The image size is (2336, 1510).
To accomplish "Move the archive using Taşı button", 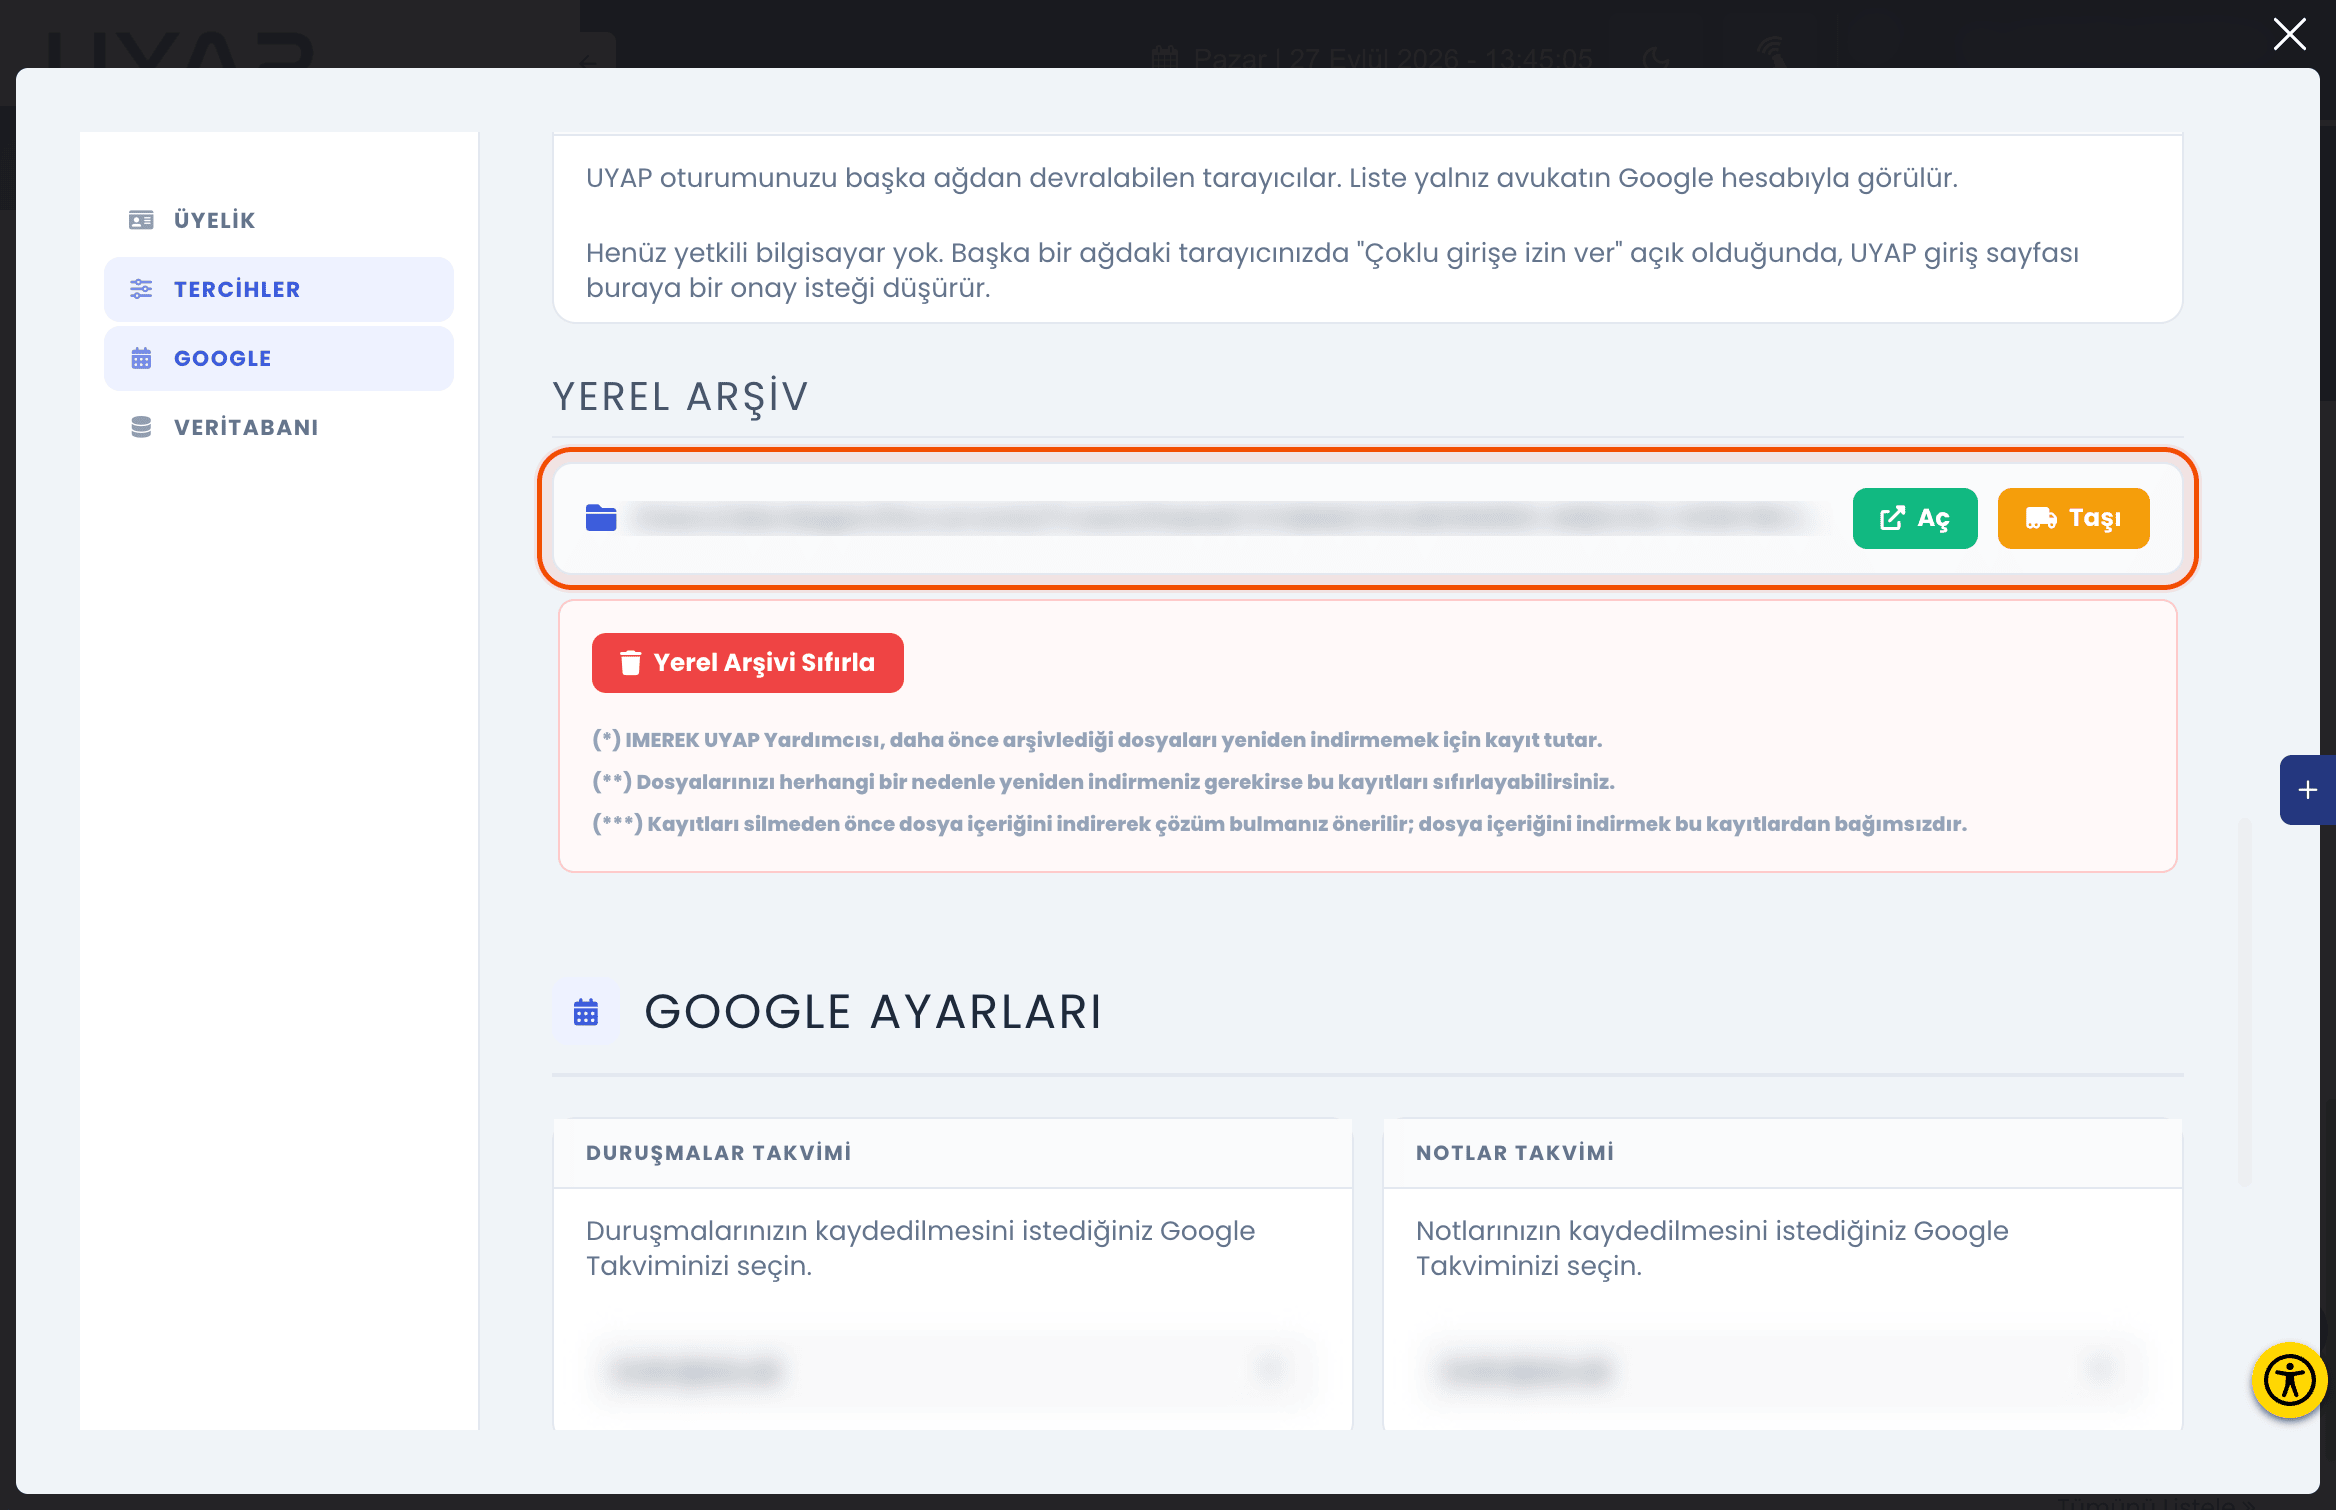I will pyautogui.click(x=2074, y=518).
